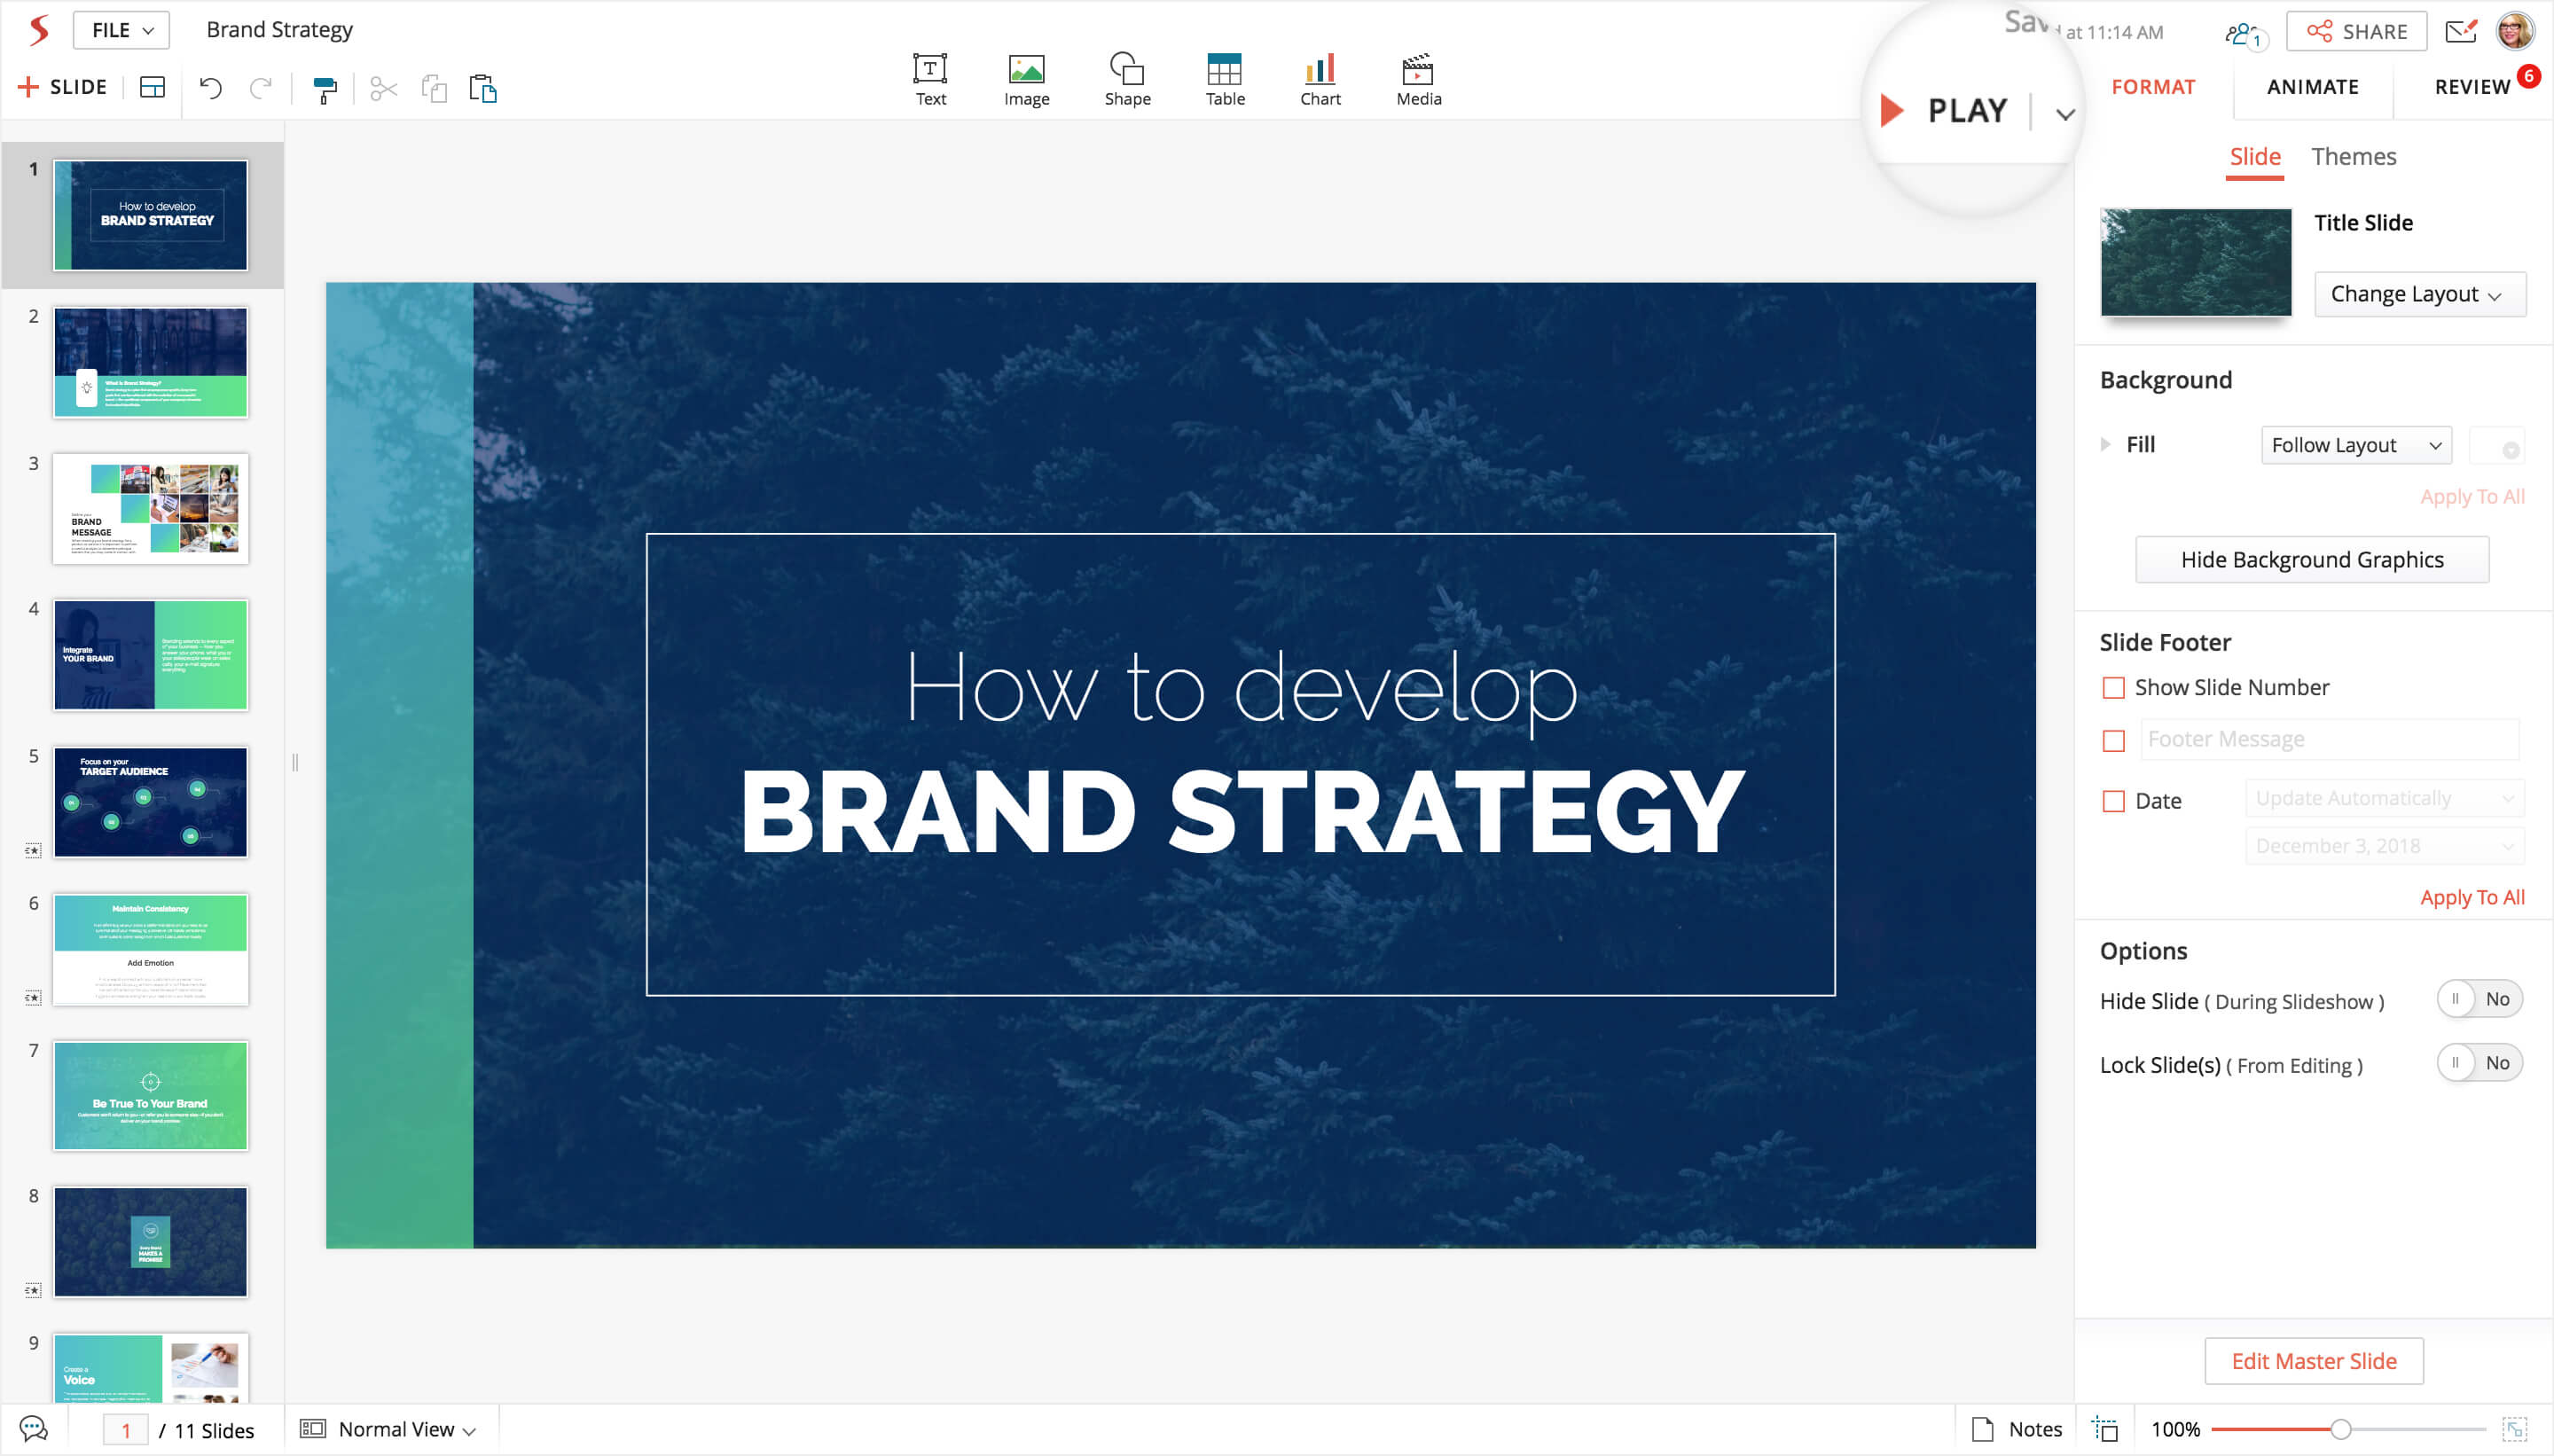Check the Date footer checkbox
The image size is (2554, 1456).
[2113, 801]
